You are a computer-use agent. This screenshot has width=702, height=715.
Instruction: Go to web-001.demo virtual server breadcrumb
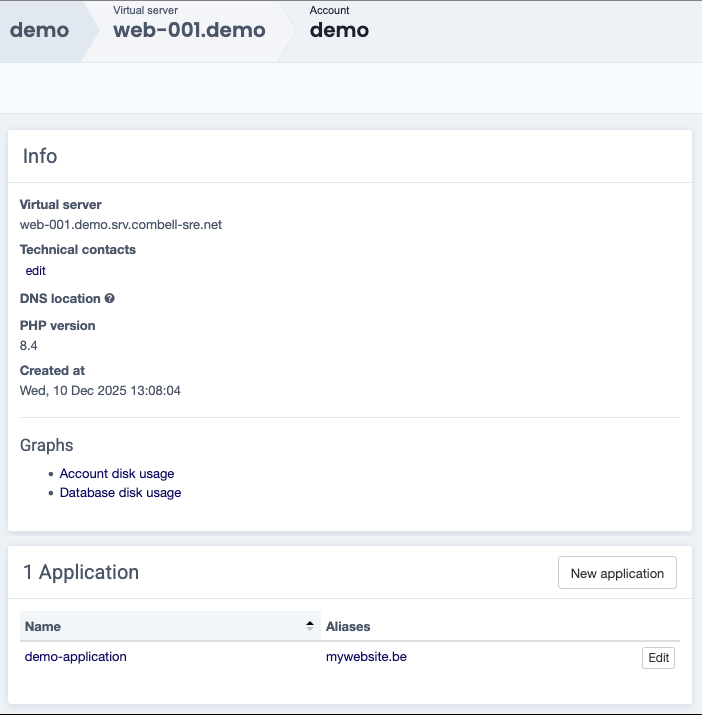(189, 30)
